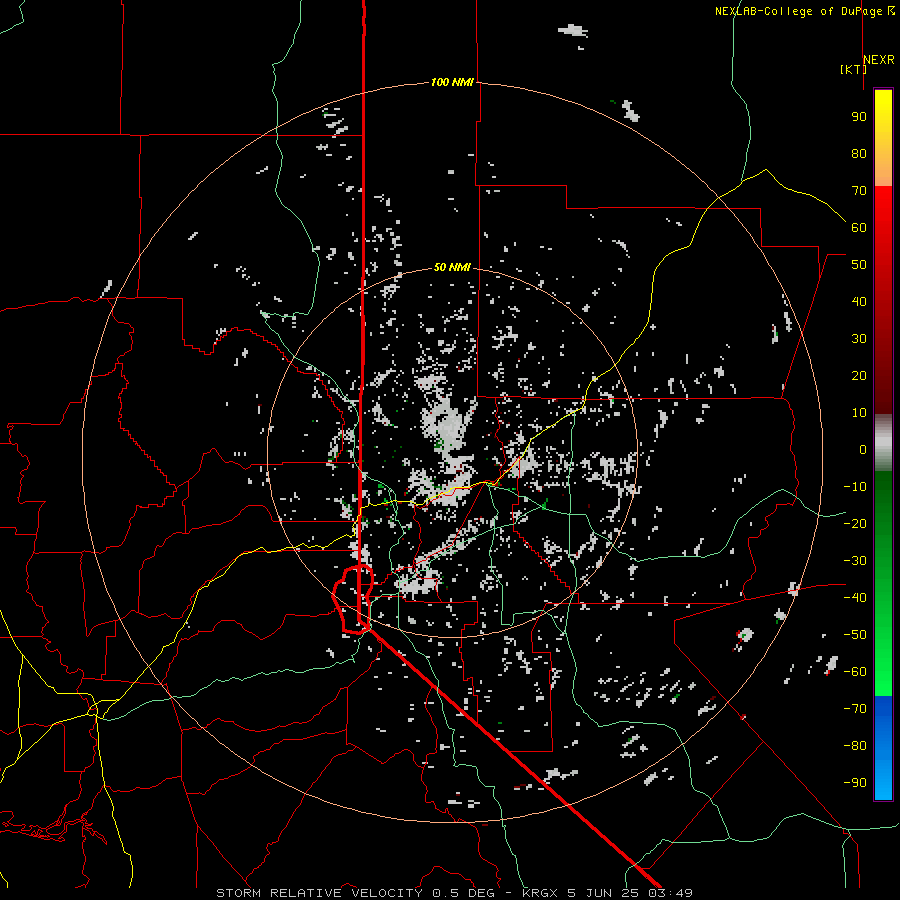Viewport: 900px width, 900px height.
Task: Click the 30 value on velocity scale
Action: (x=859, y=339)
